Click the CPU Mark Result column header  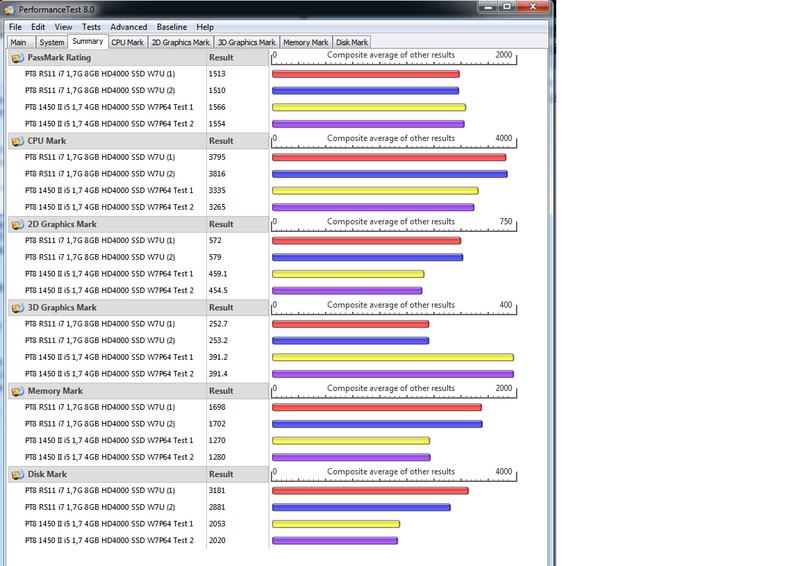[237, 141]
